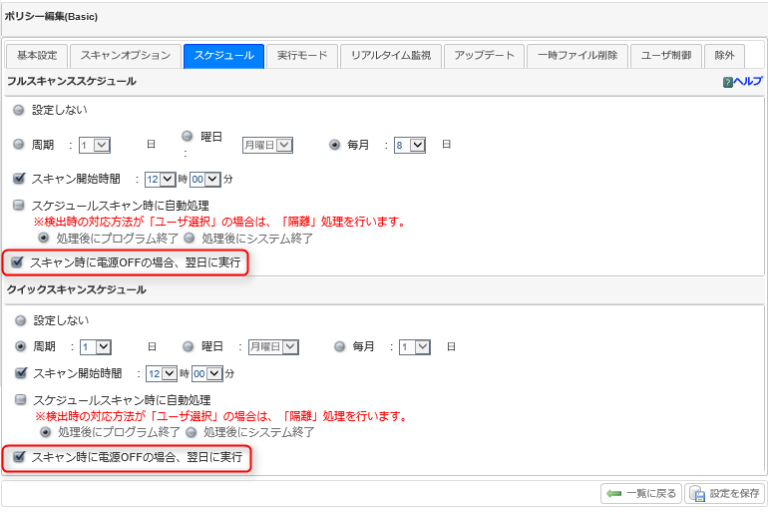Open quick scan start hour dropdown
The height and width of the screenshot is (512, 768).
[162, 374]
